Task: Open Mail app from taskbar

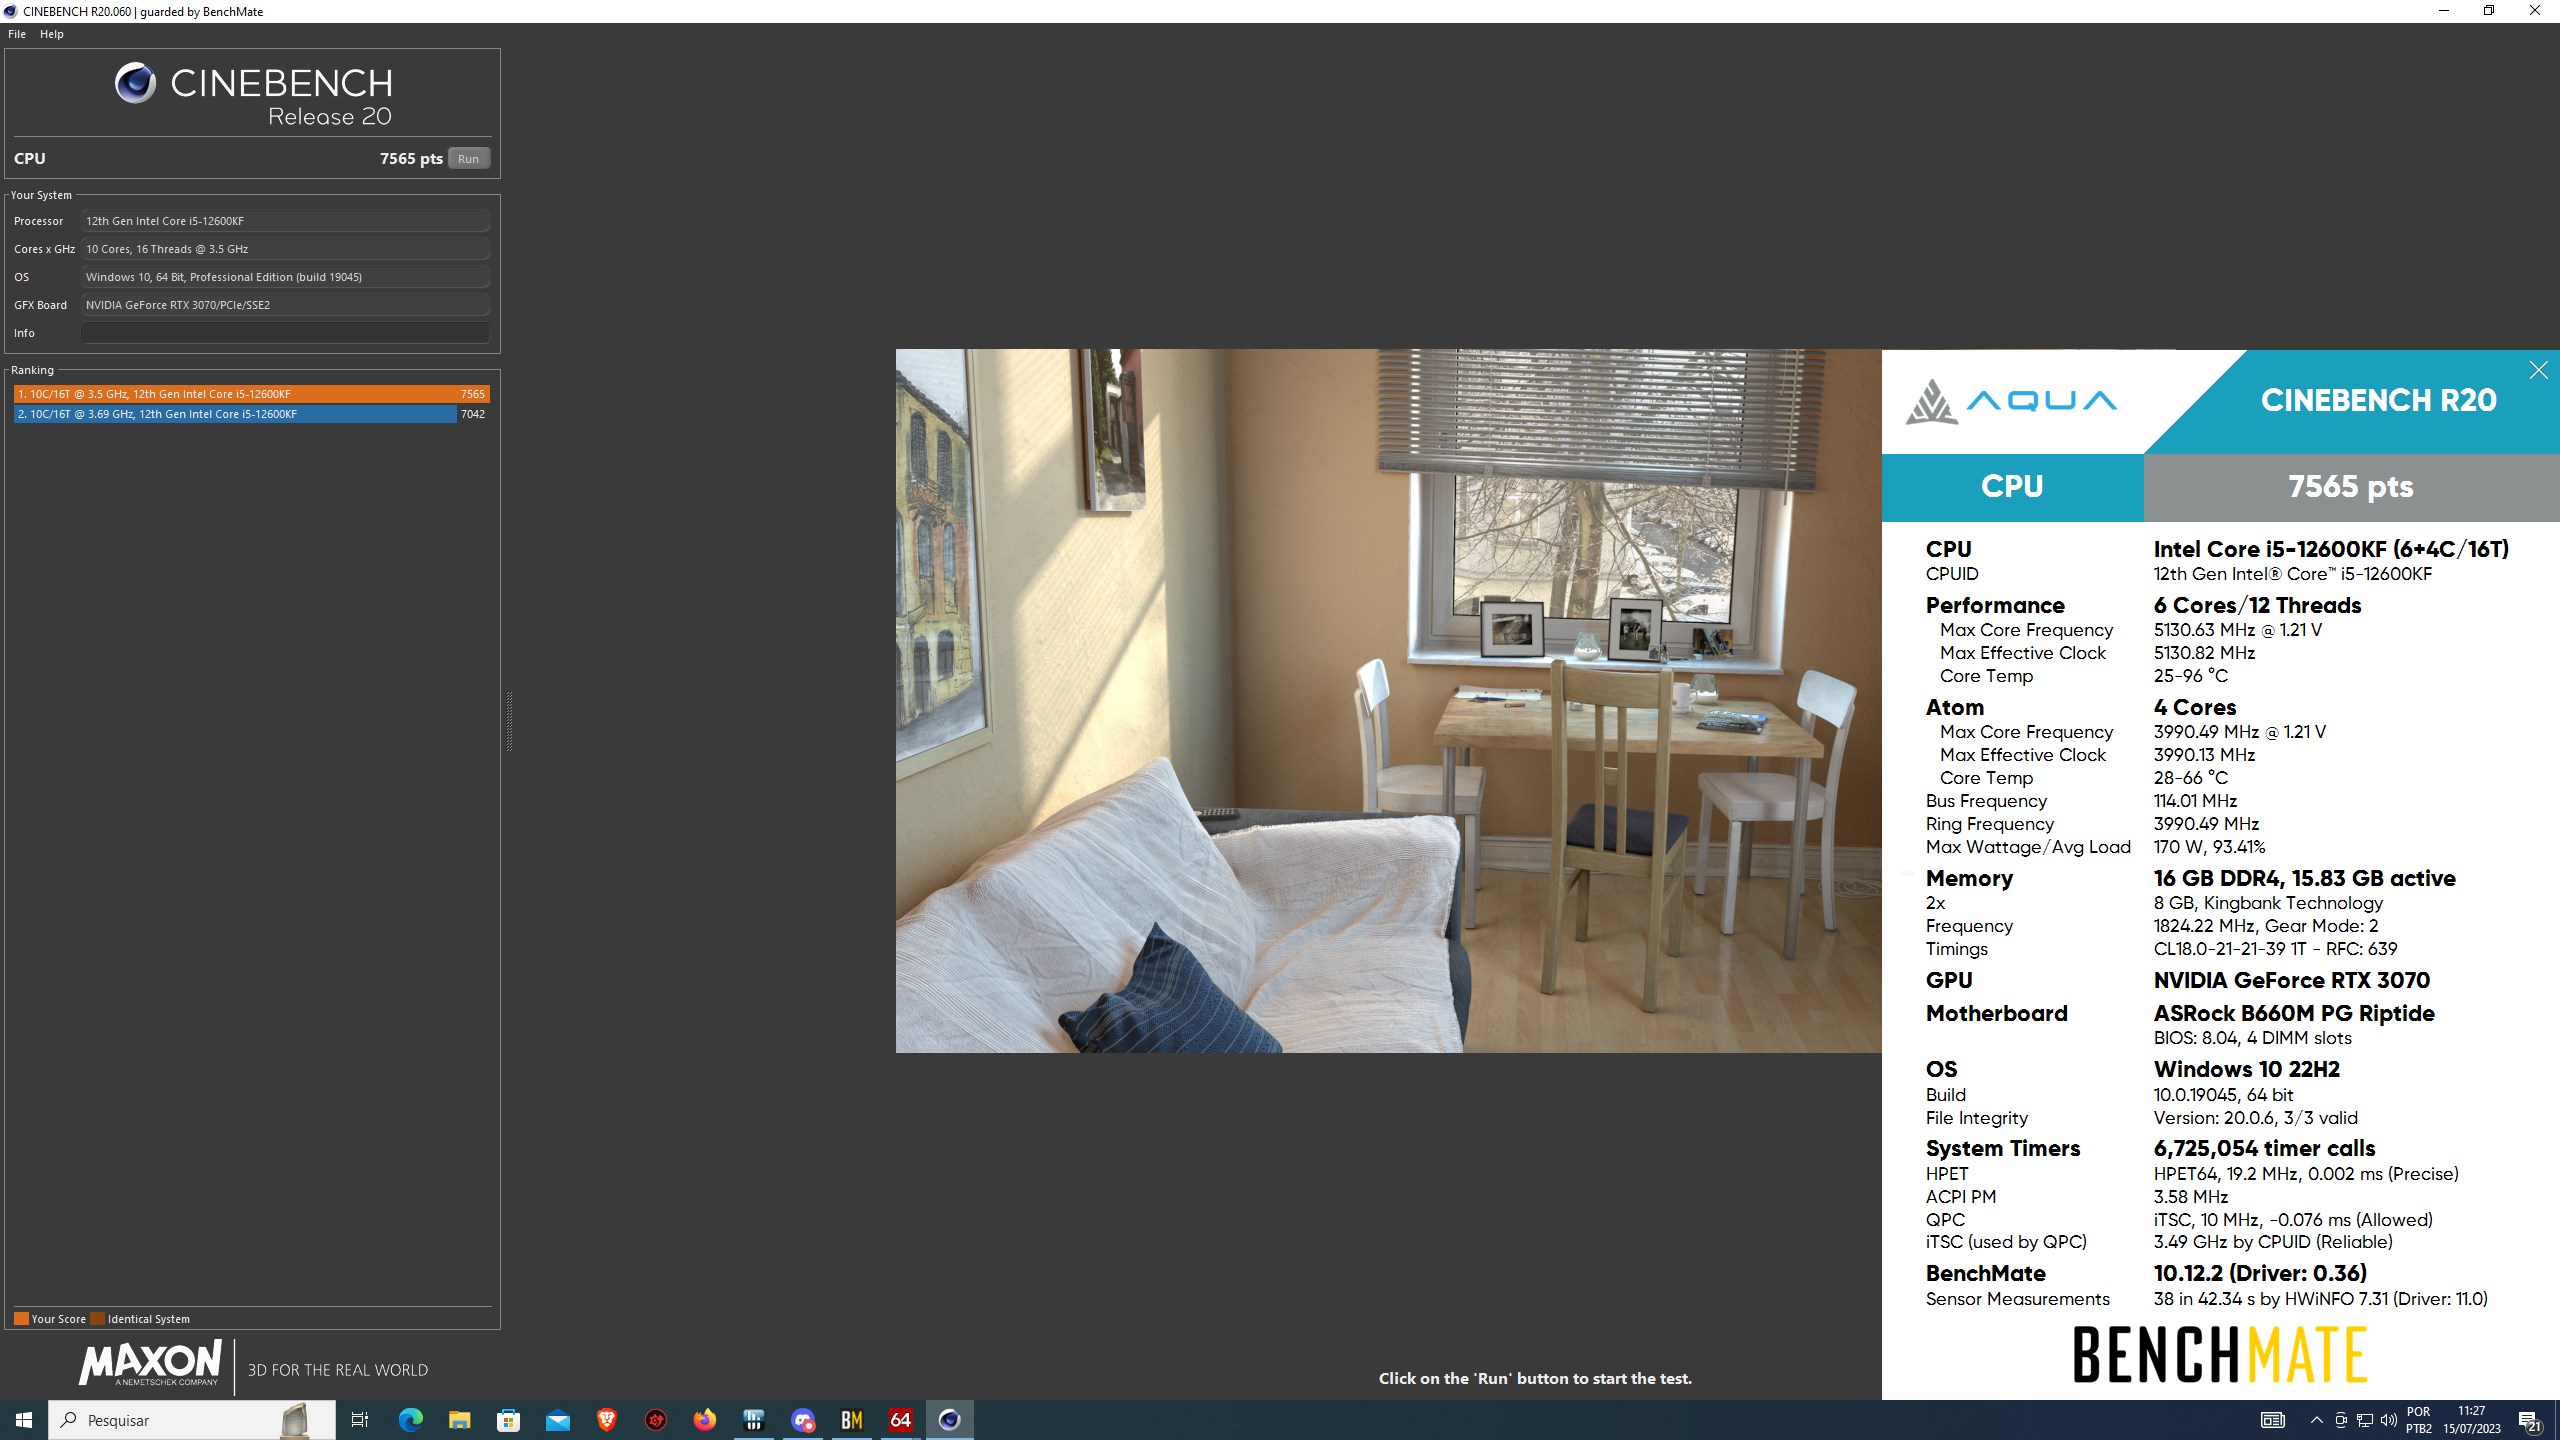Action: pyautogui.click(x=557, y=1420)
